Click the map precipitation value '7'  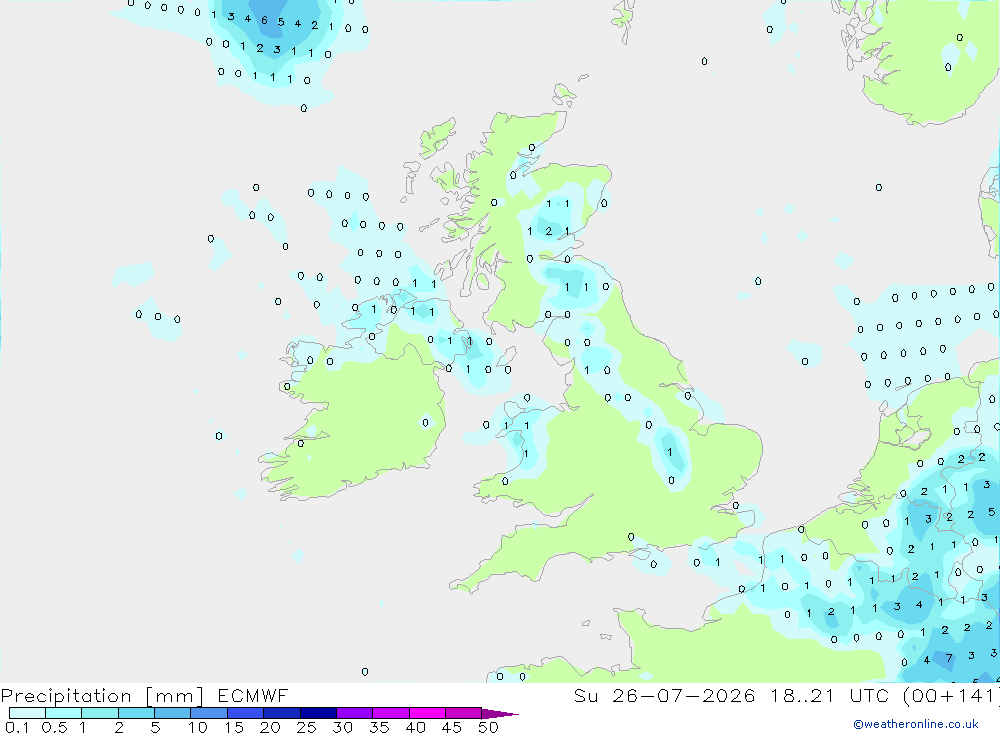point(949,658)
